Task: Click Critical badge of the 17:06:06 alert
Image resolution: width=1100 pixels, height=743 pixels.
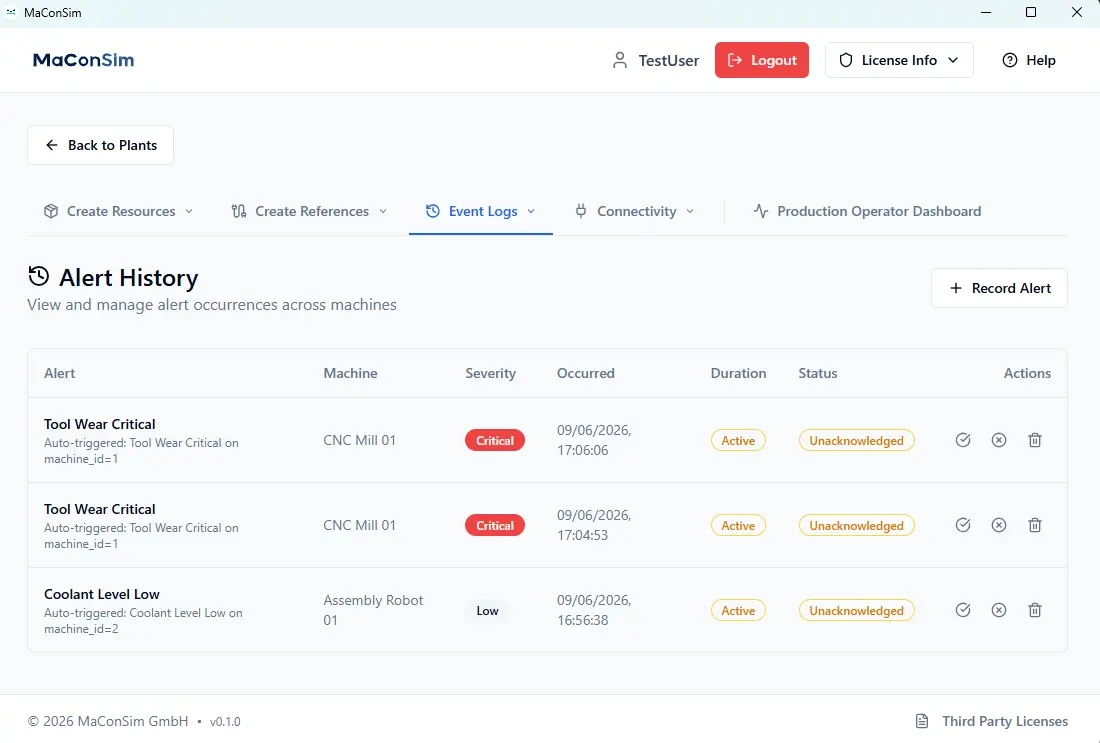Action: [x=495, y=441]
